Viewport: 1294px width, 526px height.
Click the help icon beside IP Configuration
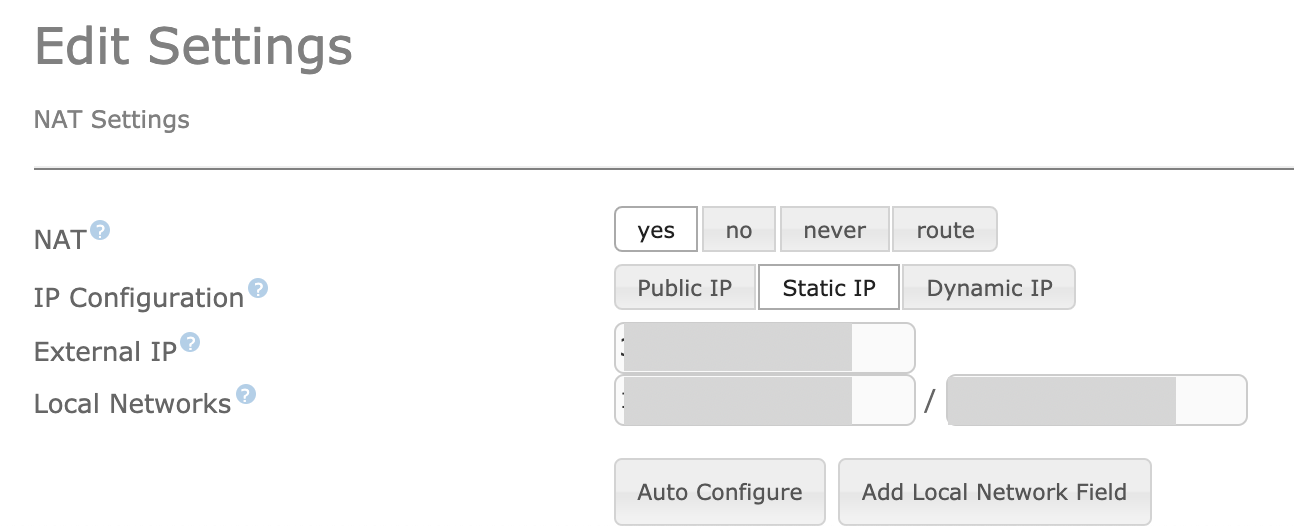258,289
